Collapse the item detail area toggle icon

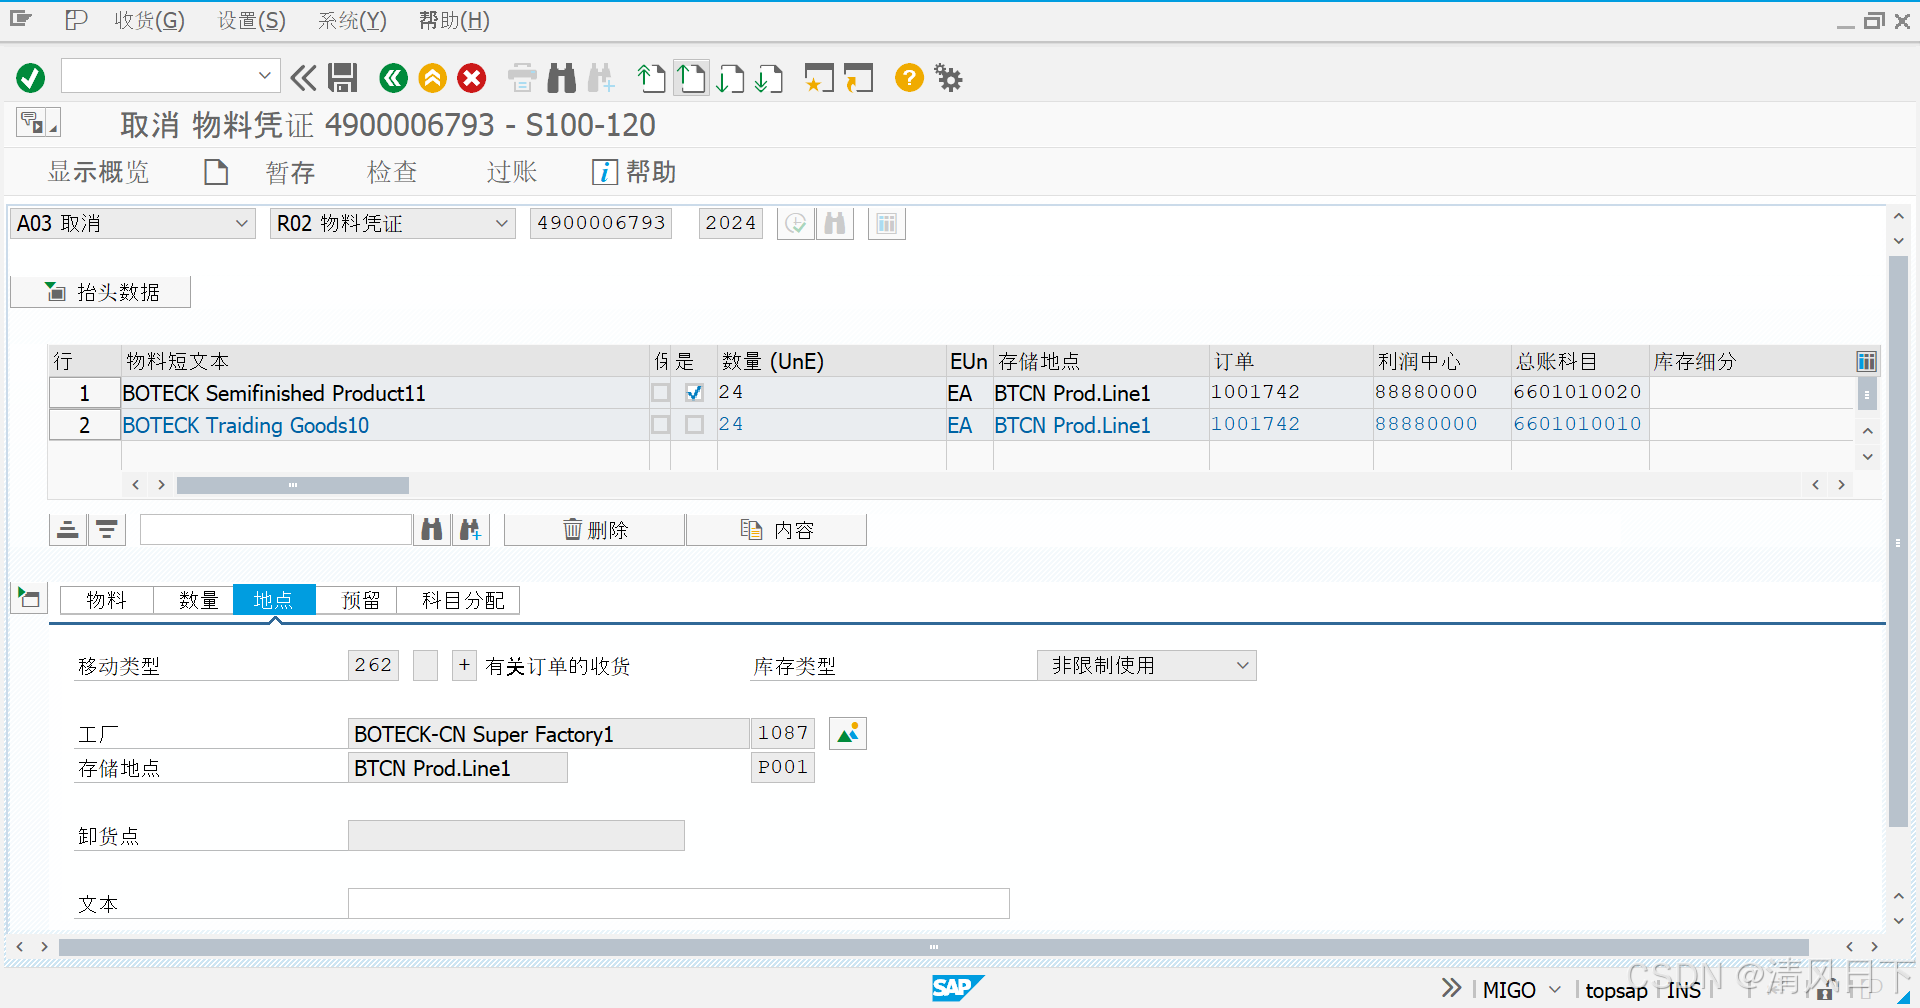coord(29,599)
